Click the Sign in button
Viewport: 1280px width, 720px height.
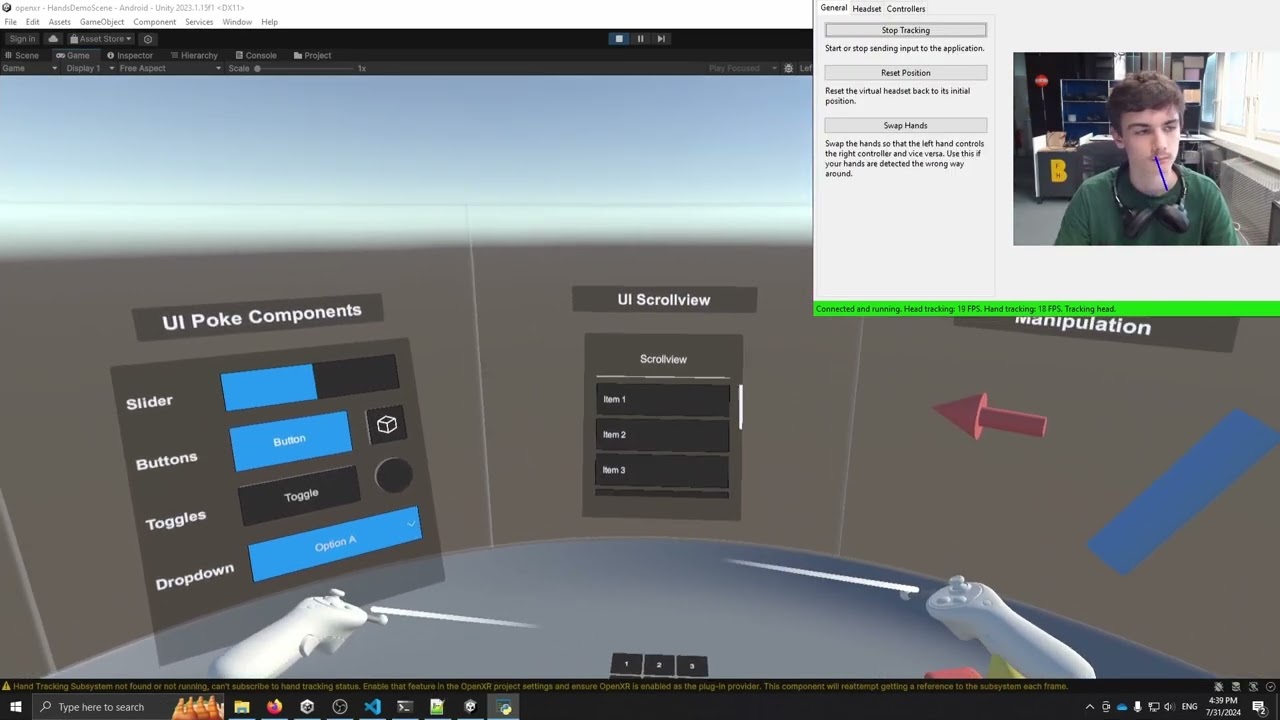tap(22, 39)
